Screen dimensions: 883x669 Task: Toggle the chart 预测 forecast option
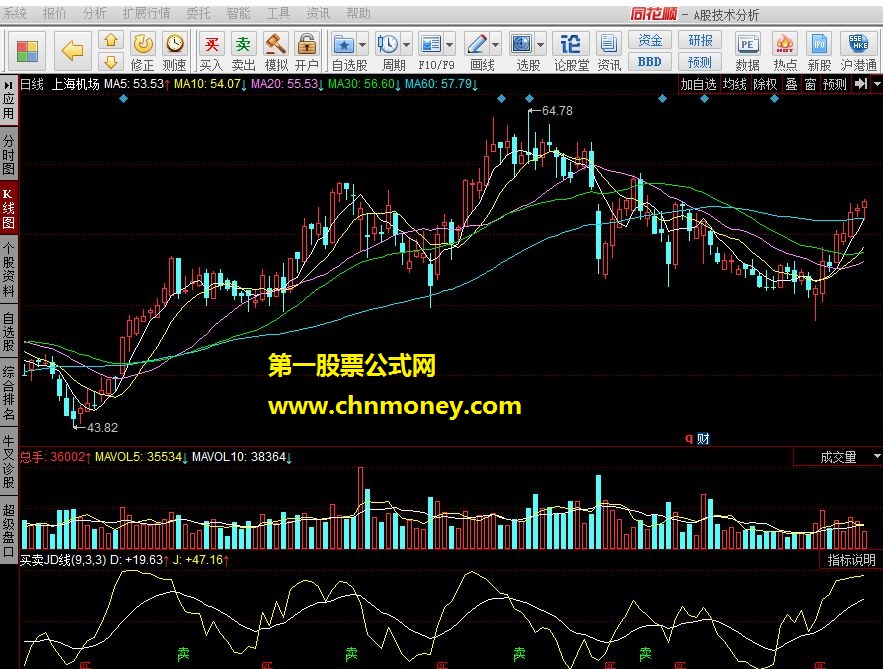point(835,84)
